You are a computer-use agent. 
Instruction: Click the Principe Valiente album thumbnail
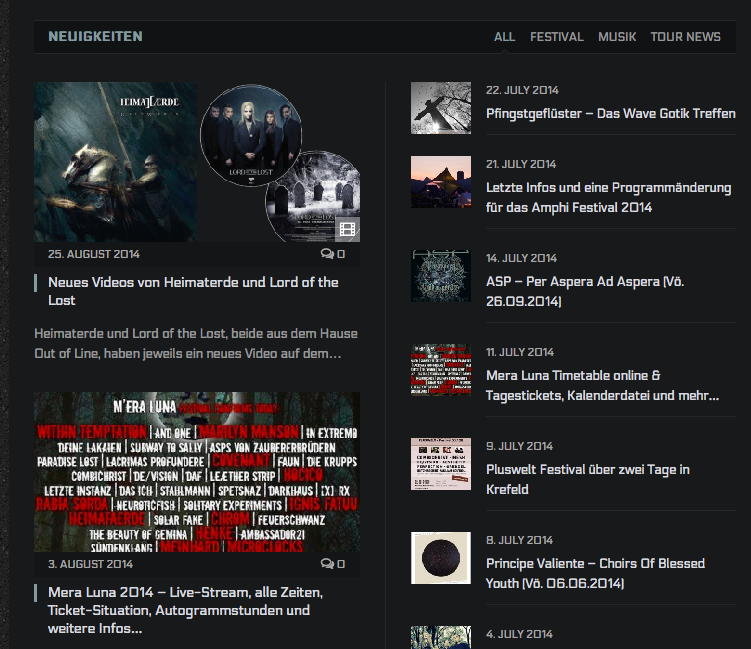(441, 558)
